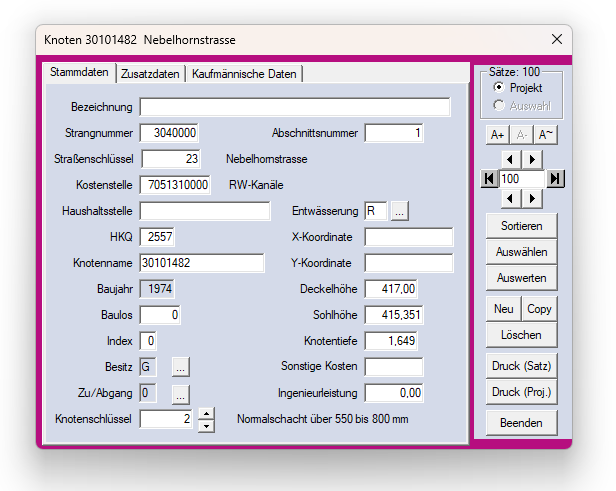Open the Zu/Abgang selection button
The height and width of the screenshot is (491, 616).
pyautogui.click(x=179, y=393)
